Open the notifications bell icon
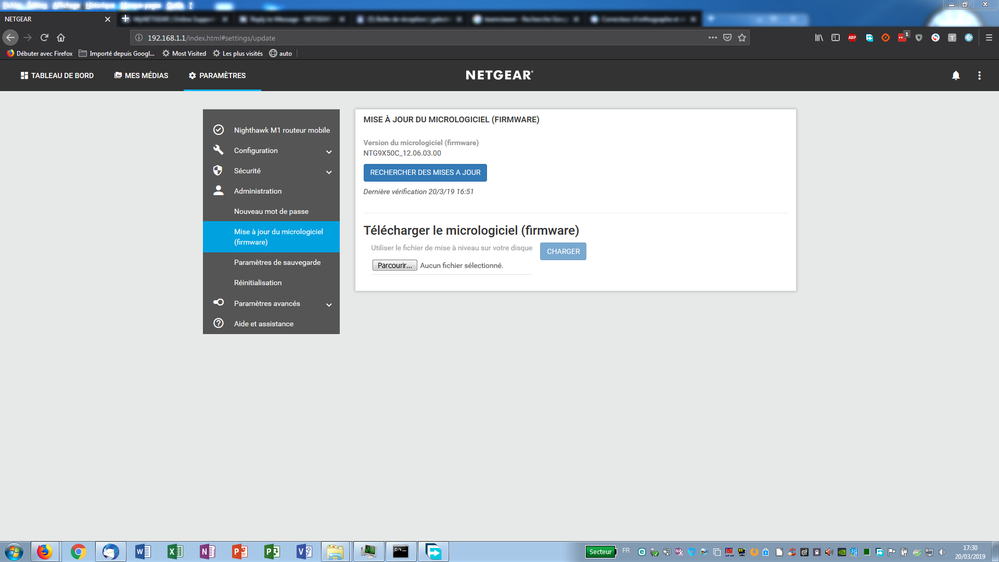 (x=956, y=75)
